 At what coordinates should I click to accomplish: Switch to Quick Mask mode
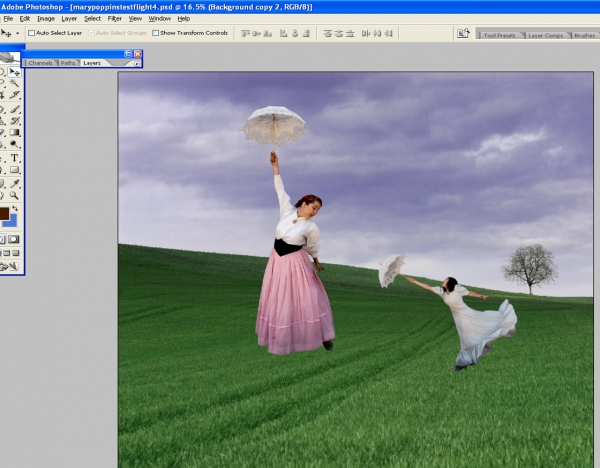click(14, 240)
